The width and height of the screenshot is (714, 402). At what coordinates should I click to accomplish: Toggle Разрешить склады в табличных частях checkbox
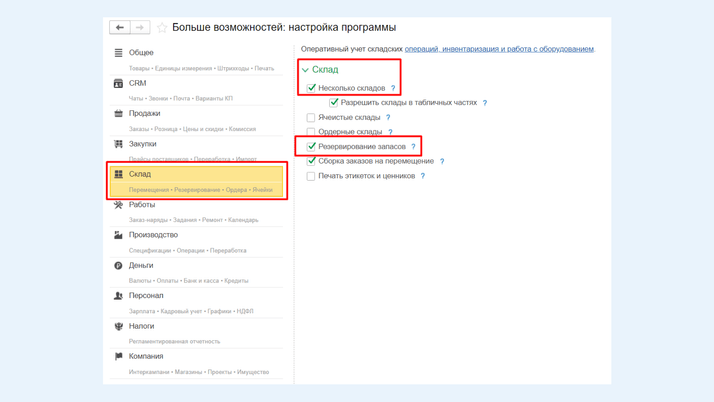click(x=334, y=102)
